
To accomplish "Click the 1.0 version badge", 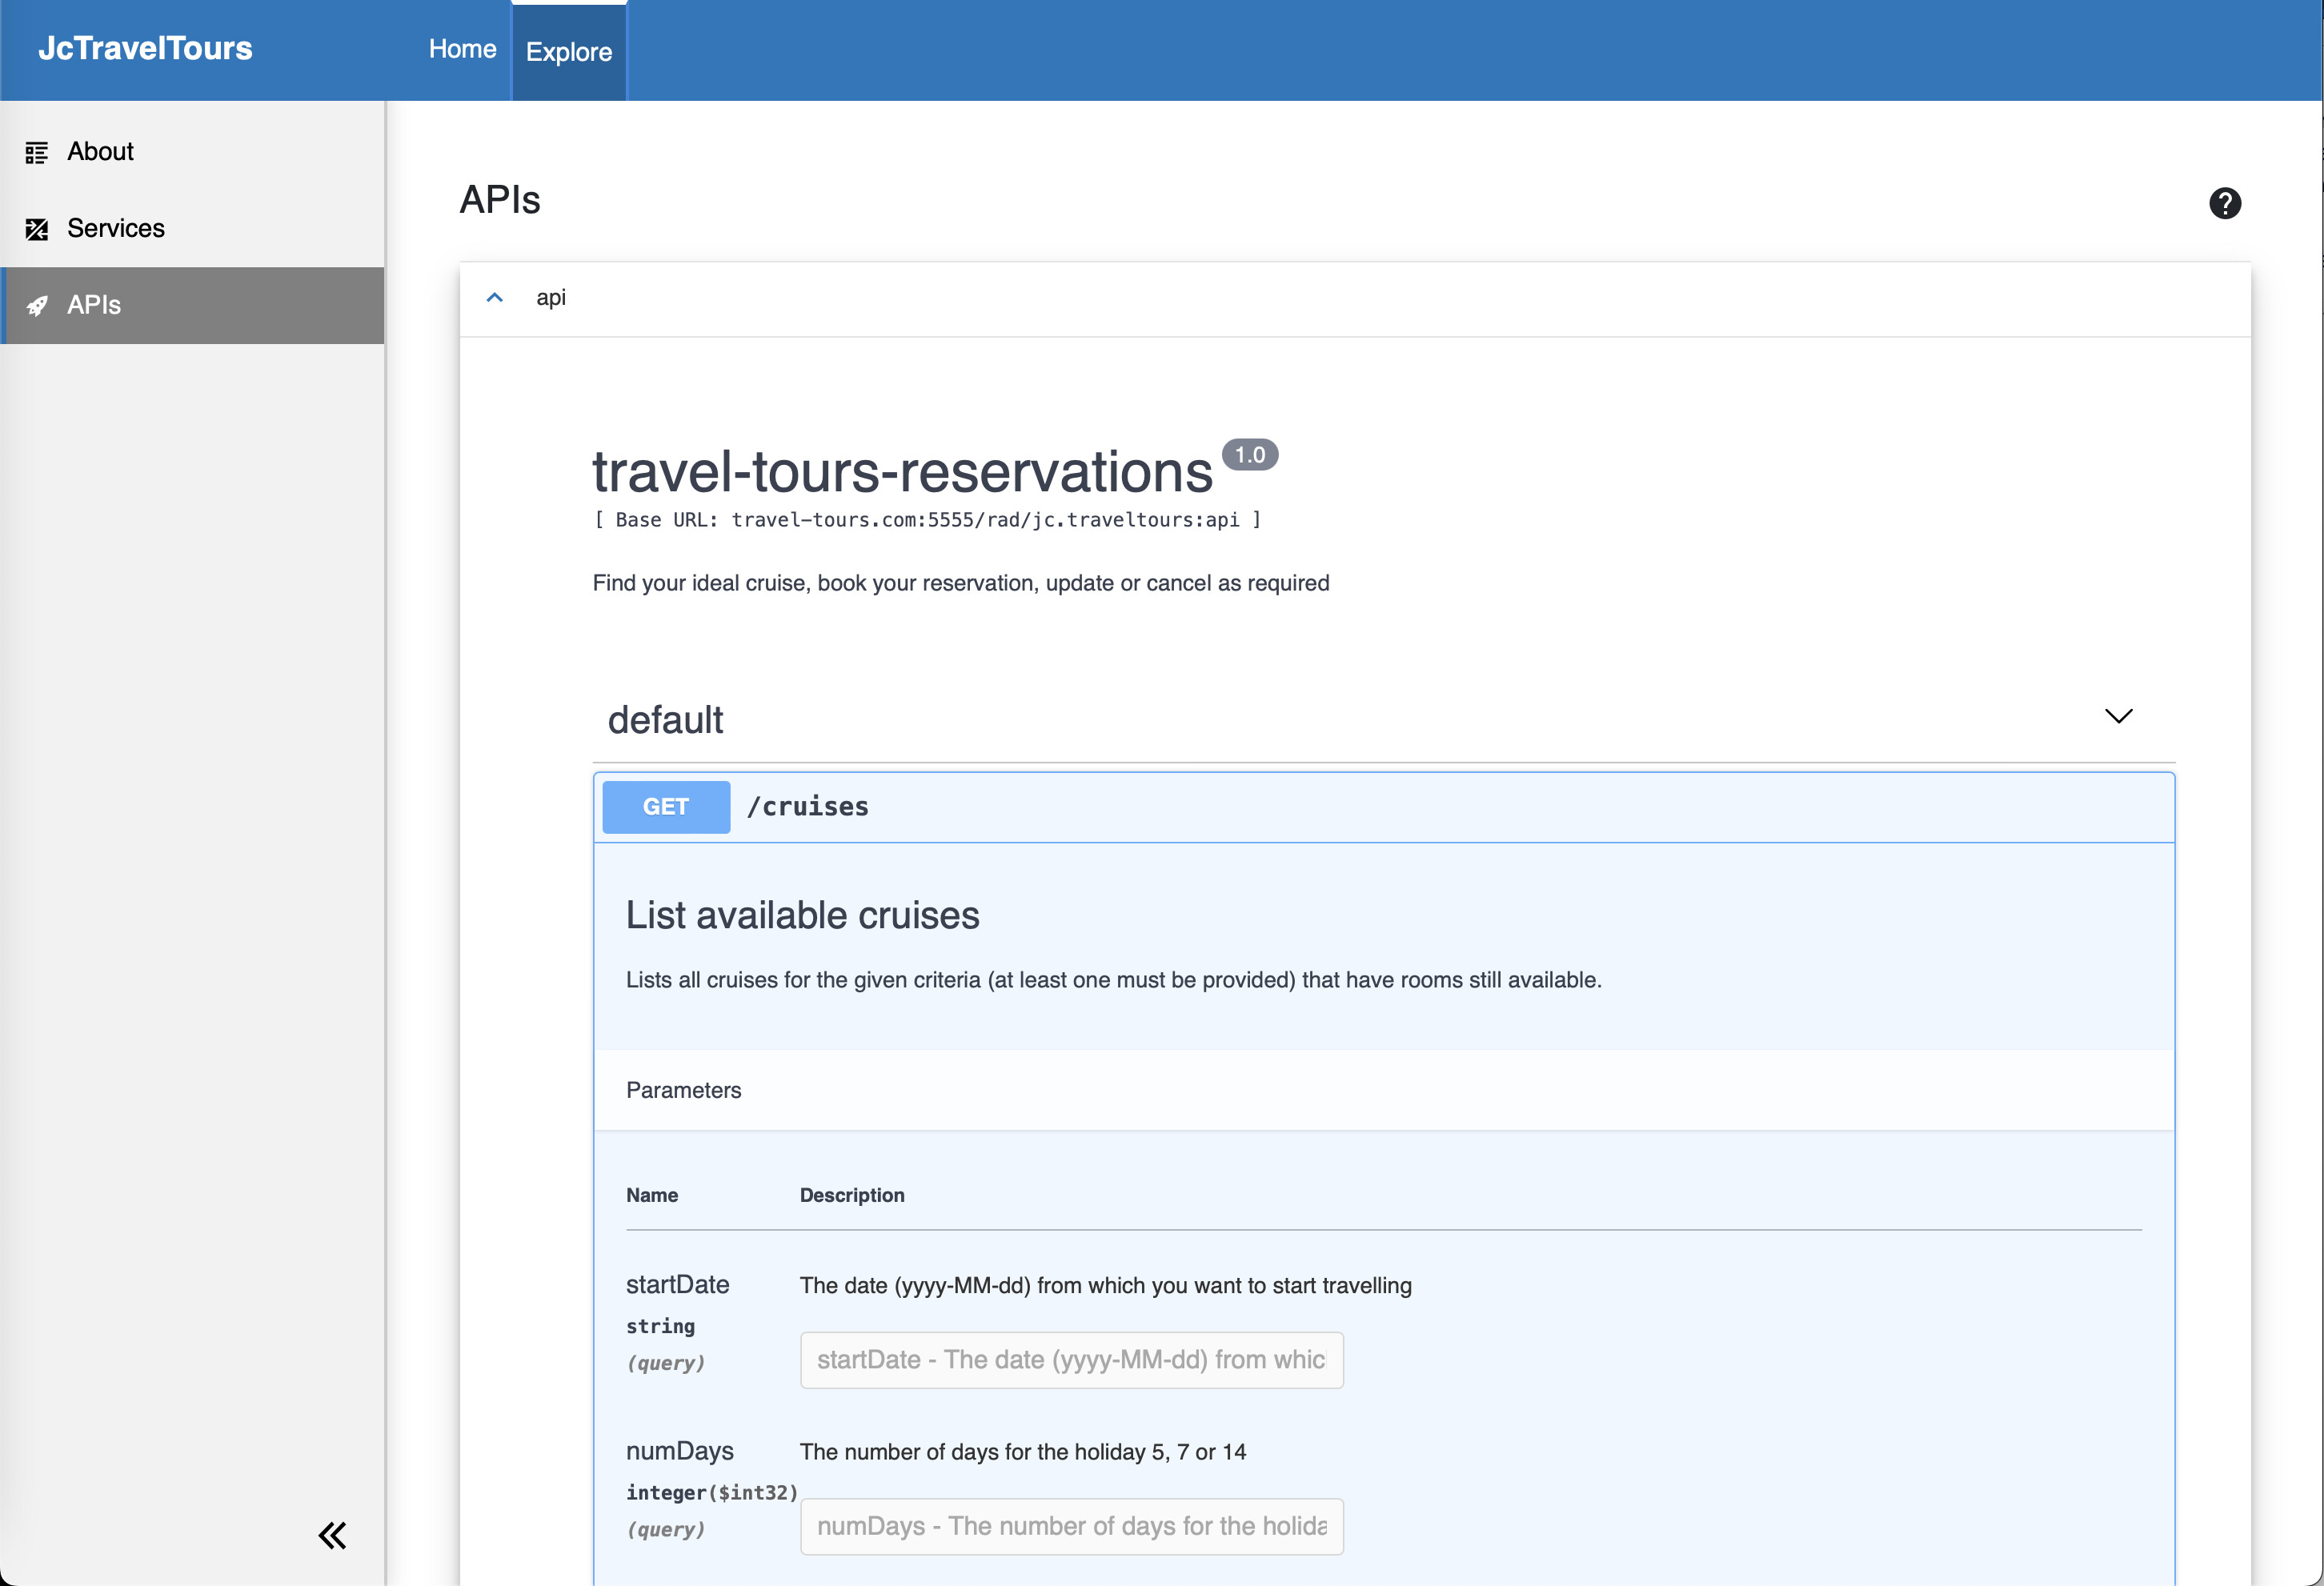I will tap(1249, 455).
